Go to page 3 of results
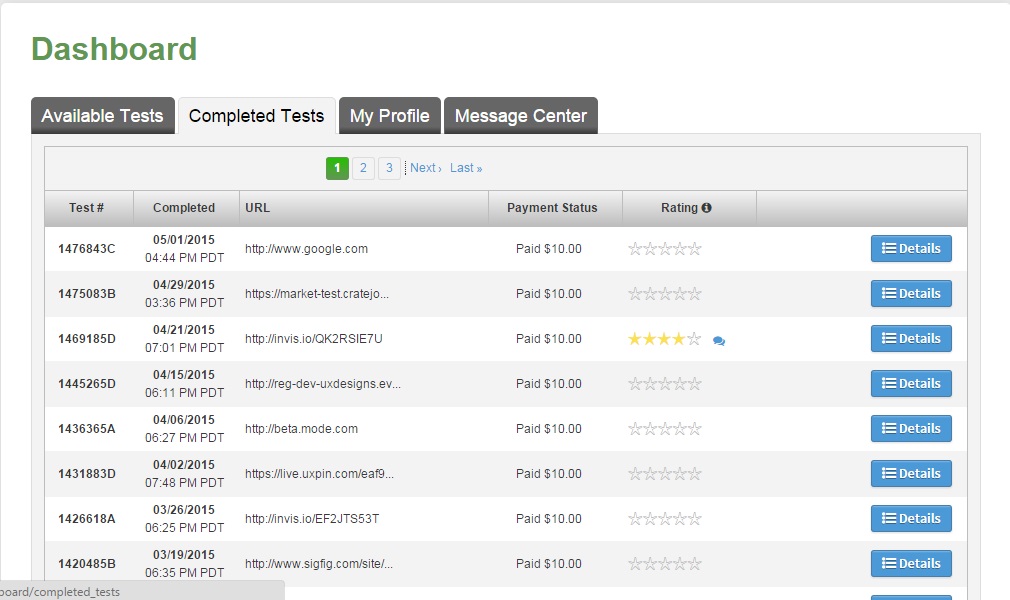The width and height of the screenshot is (1010, 600). click(389, 168)
